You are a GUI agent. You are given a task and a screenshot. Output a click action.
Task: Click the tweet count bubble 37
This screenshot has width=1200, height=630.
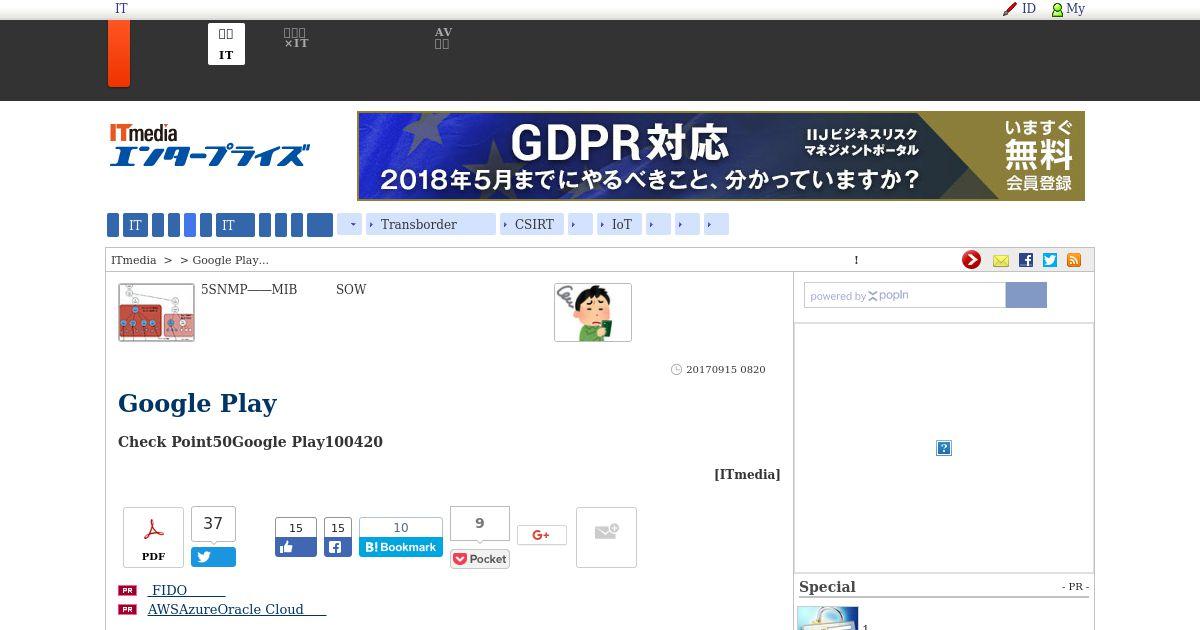tap(213, 524)
